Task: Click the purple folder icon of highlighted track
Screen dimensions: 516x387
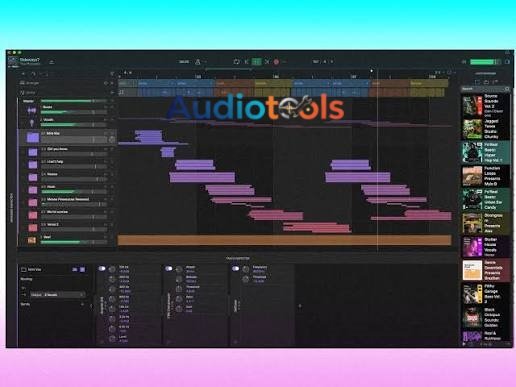Action: click(33, 137)
